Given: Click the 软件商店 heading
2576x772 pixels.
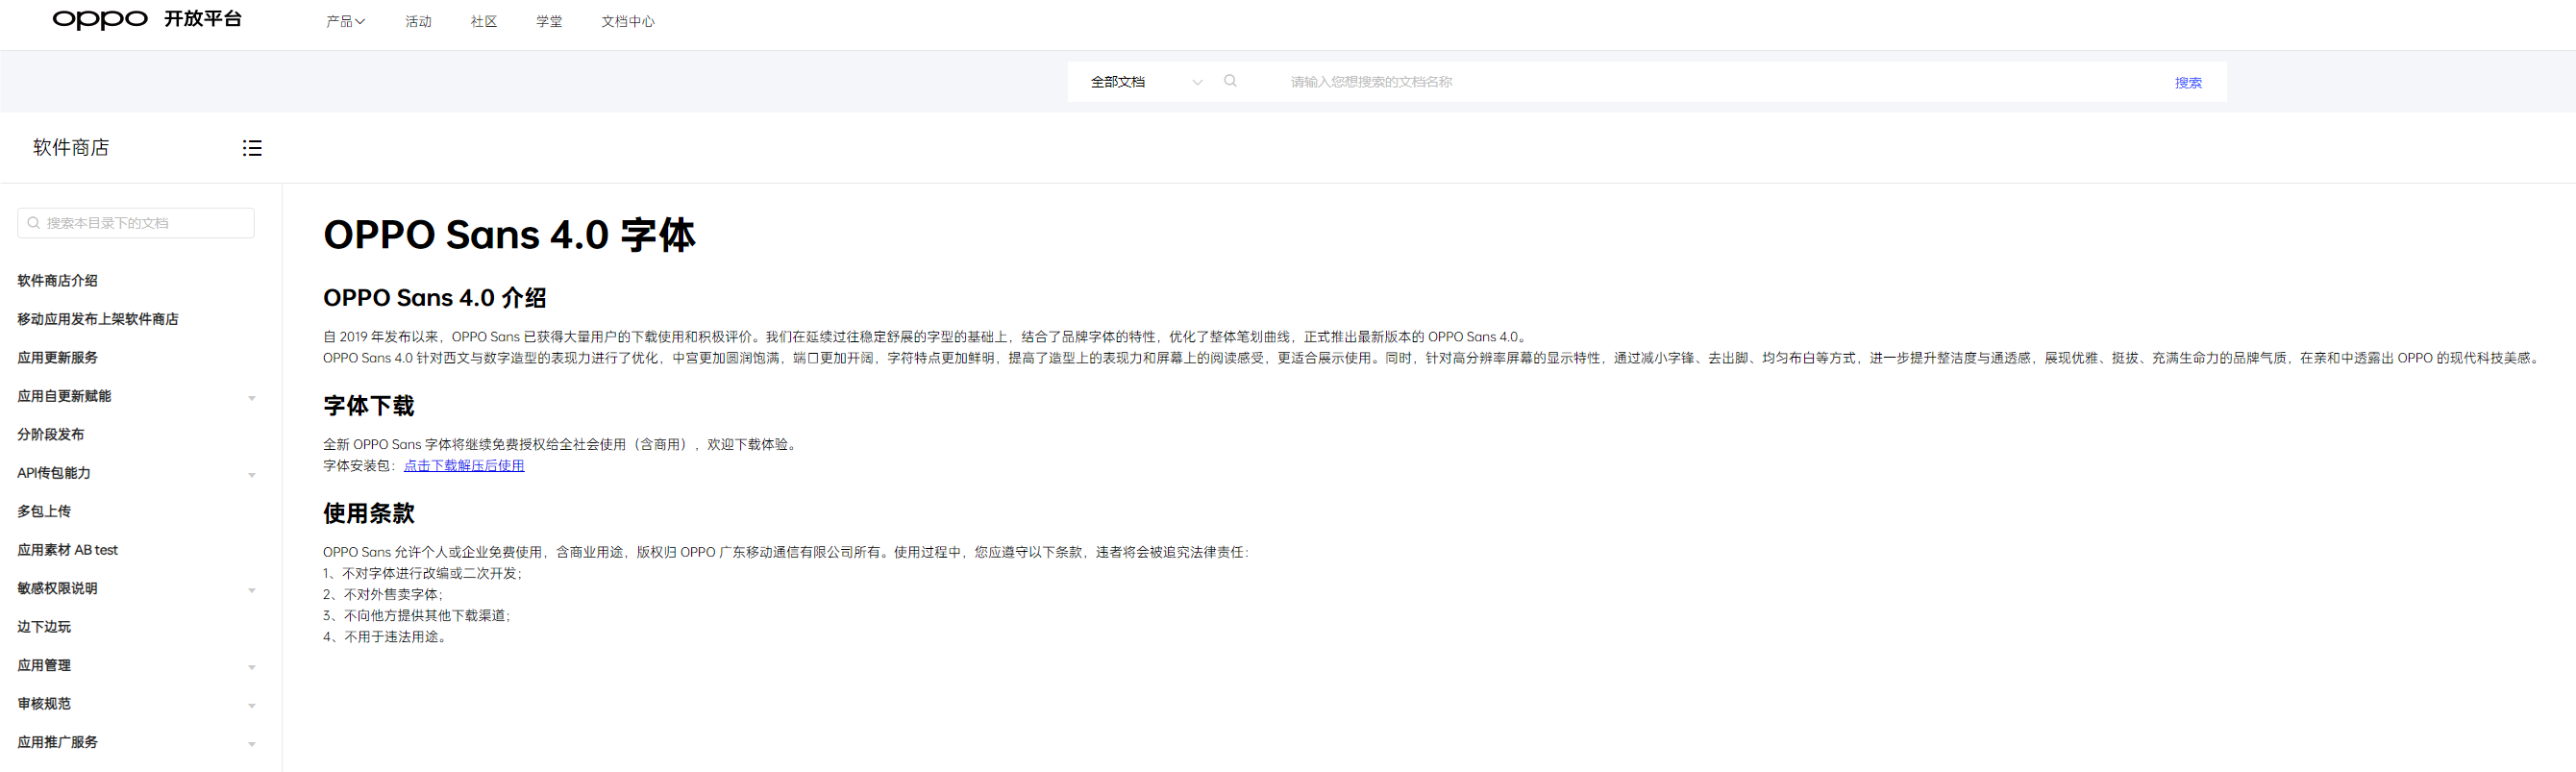Looking at the screenshot, I should 71,148.
